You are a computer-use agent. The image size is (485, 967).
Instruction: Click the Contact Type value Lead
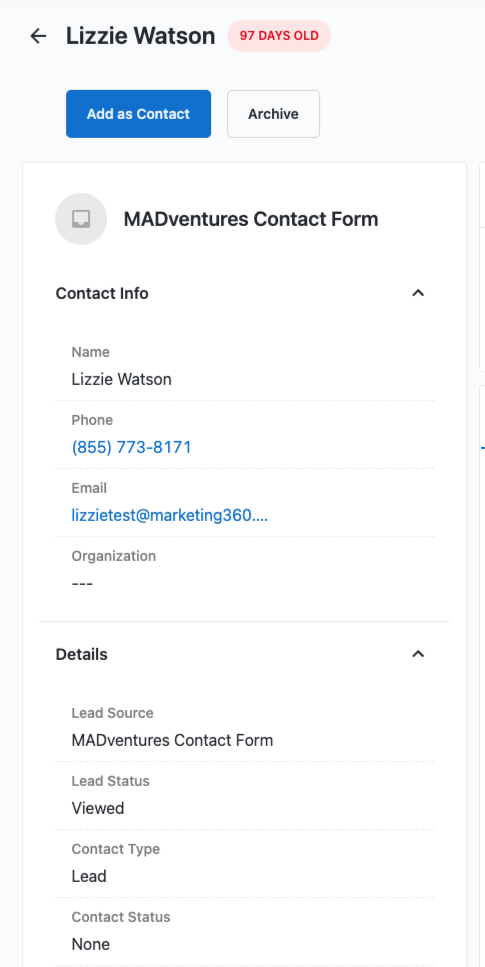tap(89, 876)
